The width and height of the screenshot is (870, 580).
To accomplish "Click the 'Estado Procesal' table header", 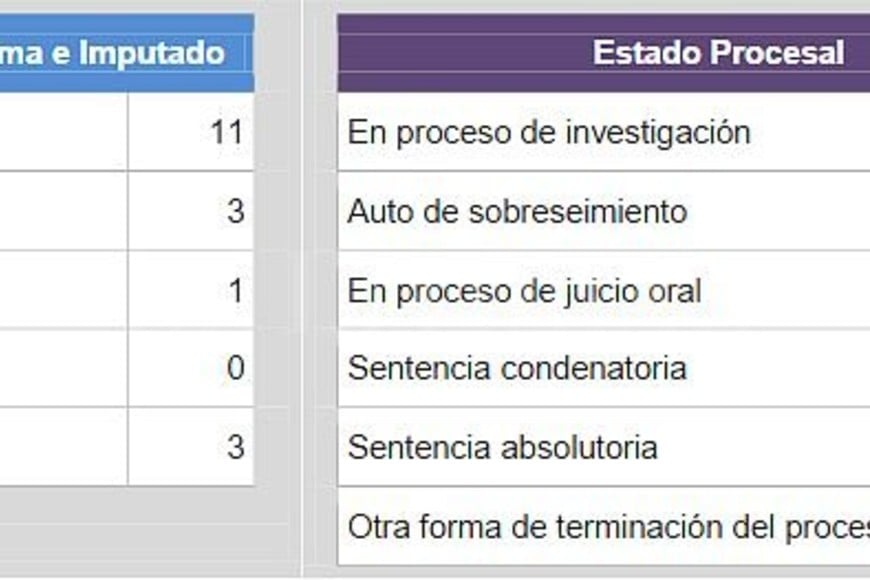I will [x=717, y=53].
